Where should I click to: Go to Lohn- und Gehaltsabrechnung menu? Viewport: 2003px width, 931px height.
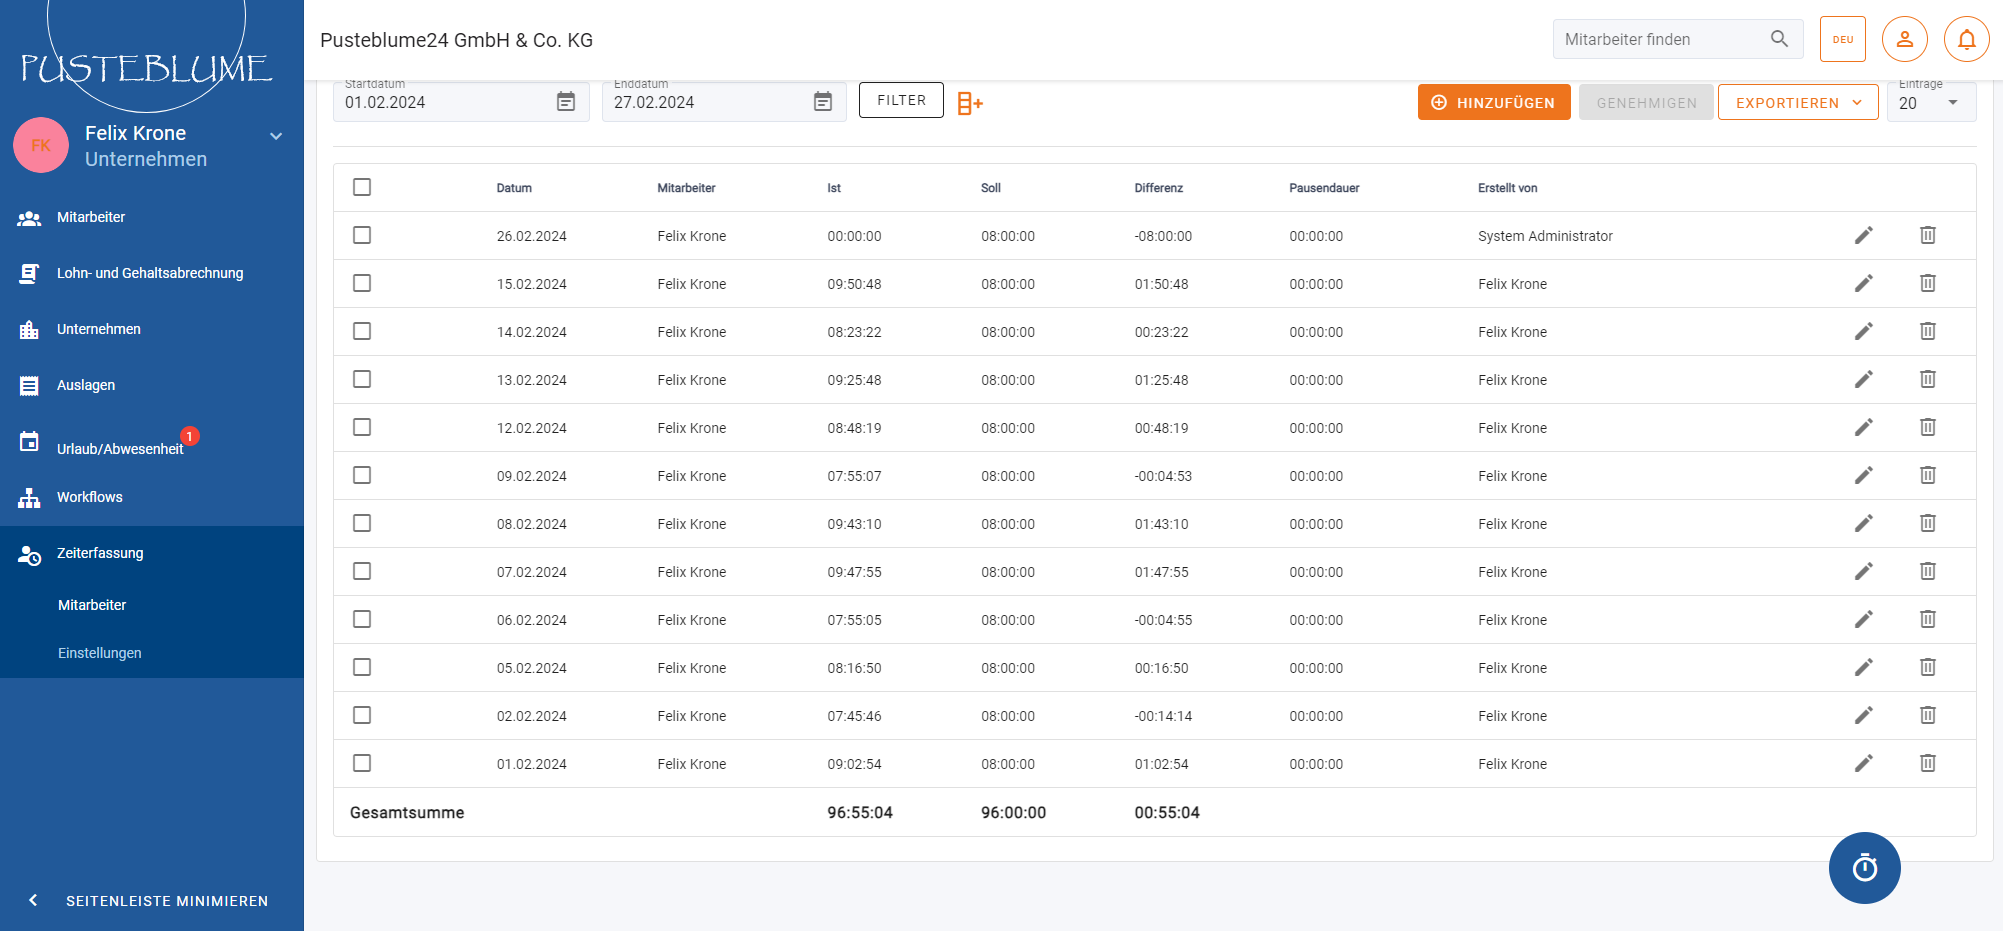coord(150,273)
